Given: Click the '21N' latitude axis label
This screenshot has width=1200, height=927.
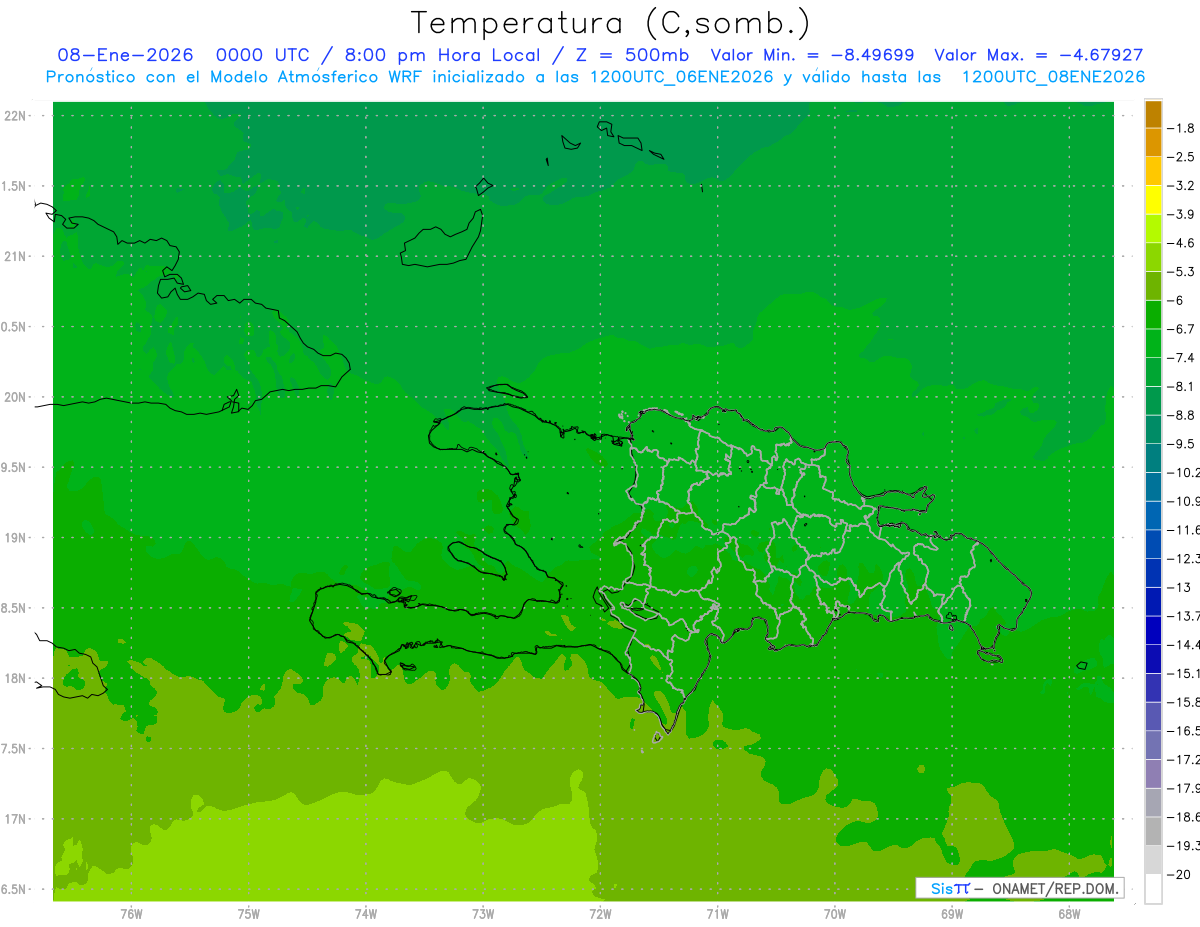Looking at the screenshot, I should pos(15,256).
